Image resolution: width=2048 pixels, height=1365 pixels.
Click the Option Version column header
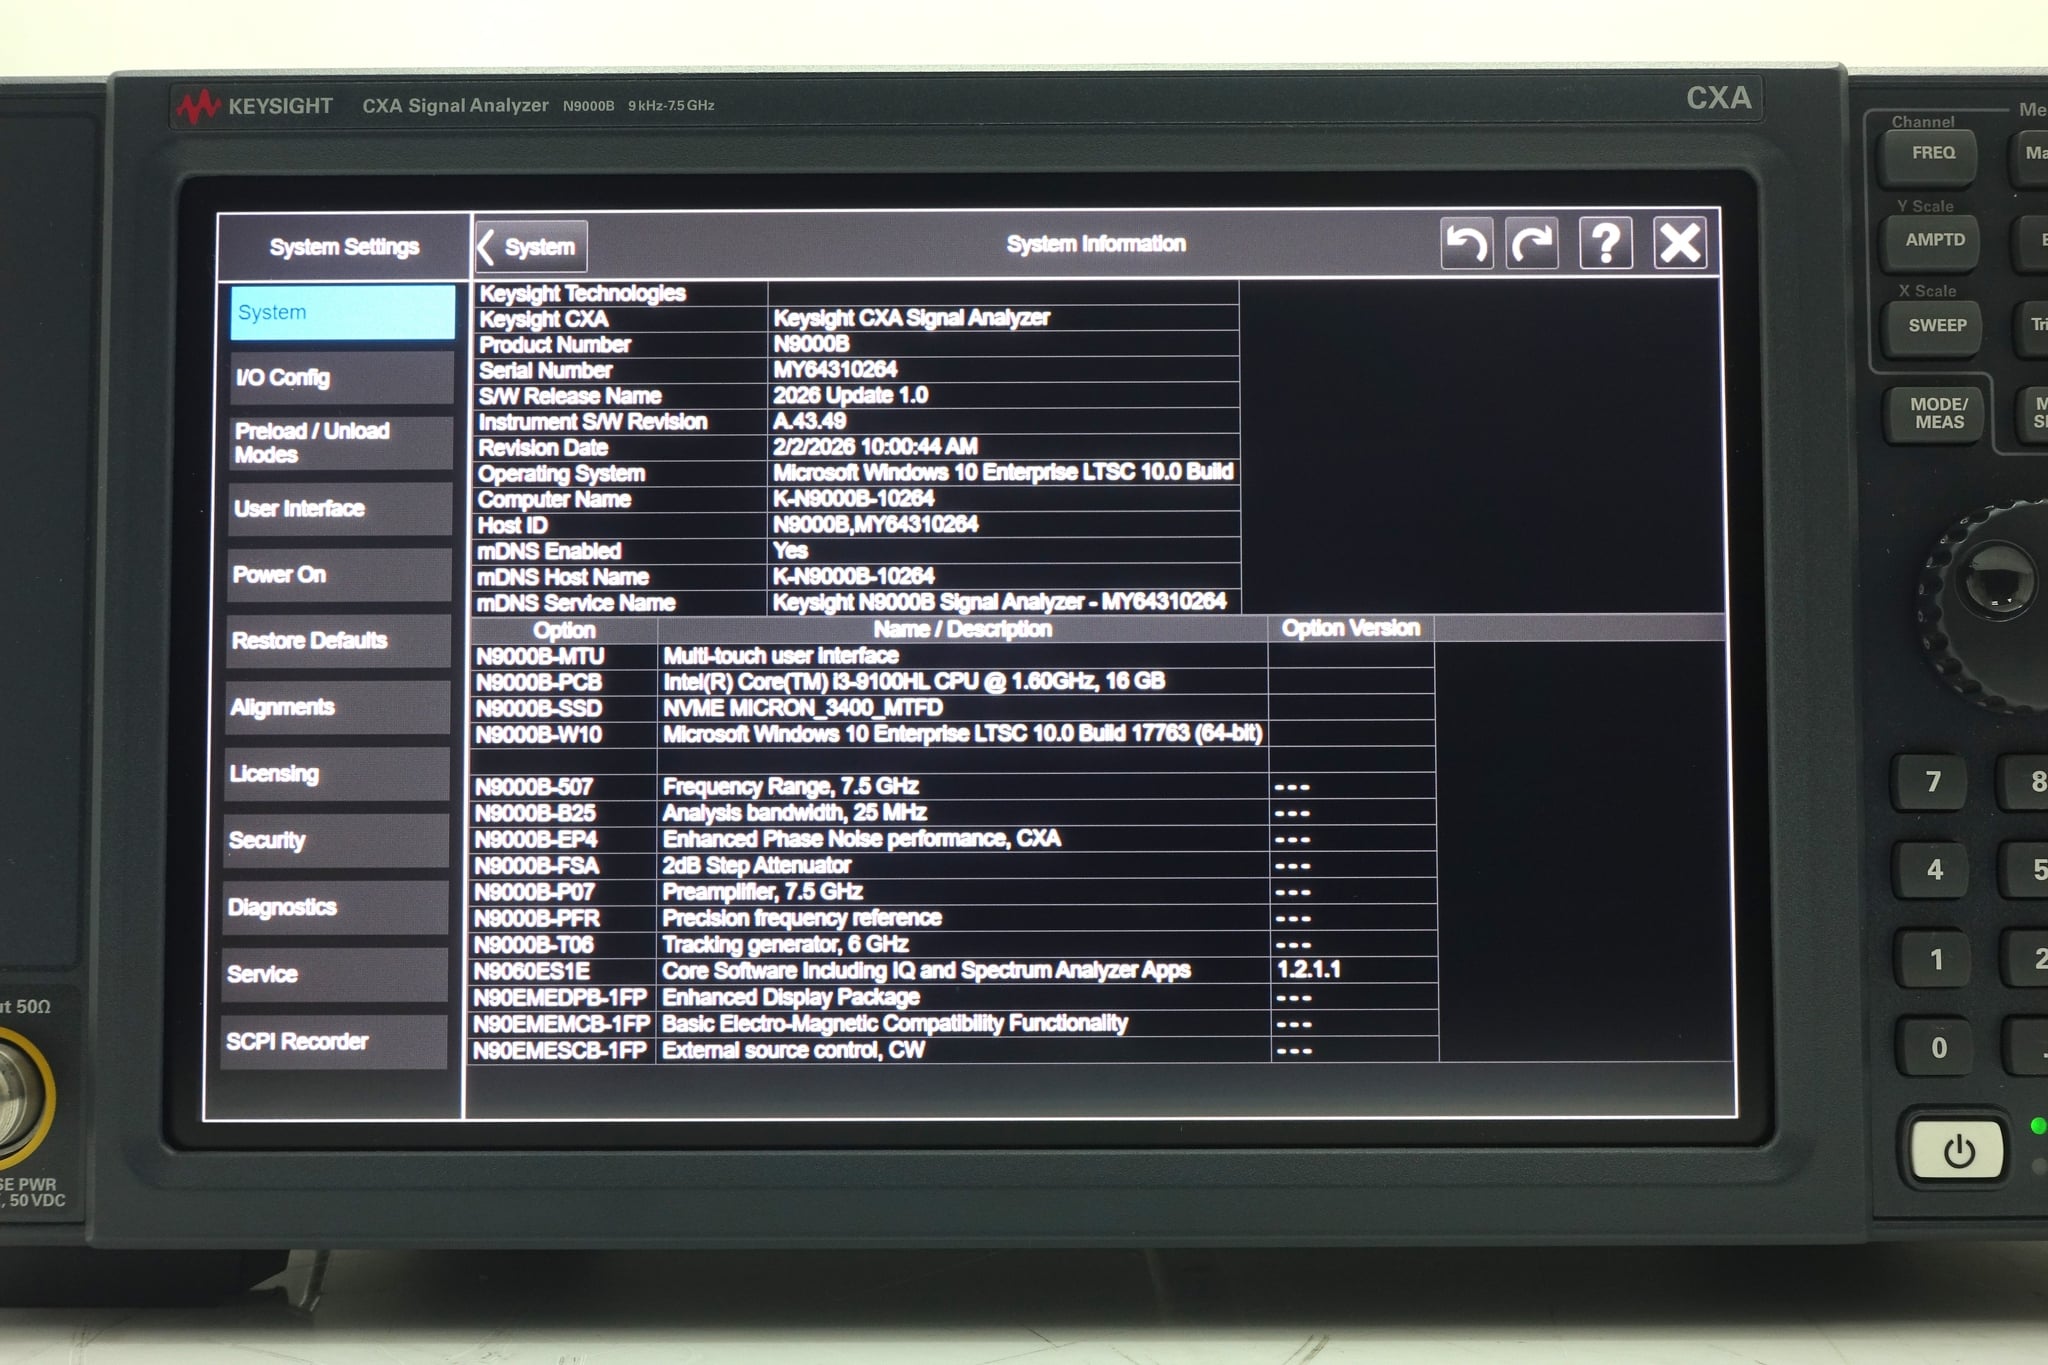[x=1351, y=628]
